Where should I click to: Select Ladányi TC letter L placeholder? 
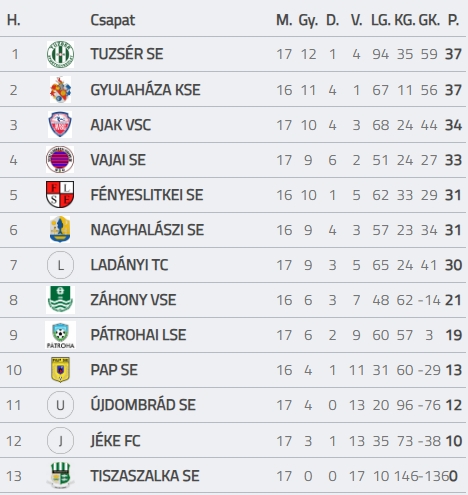60,265
